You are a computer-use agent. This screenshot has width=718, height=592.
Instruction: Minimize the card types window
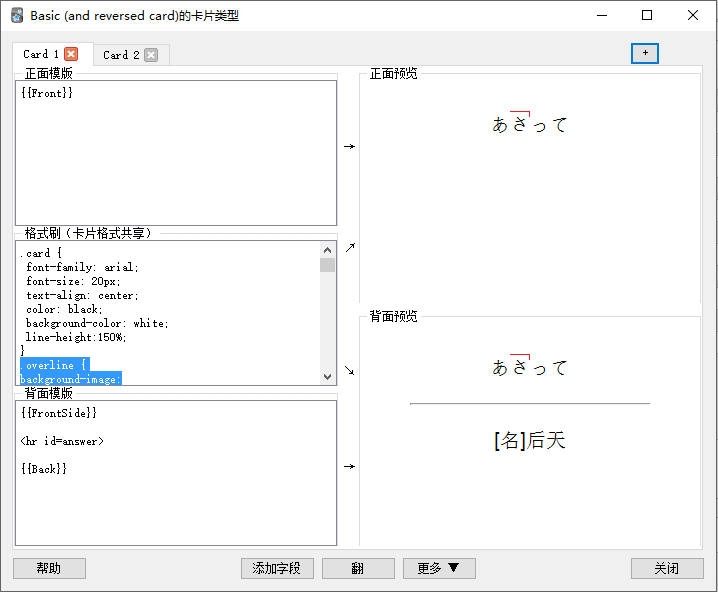coord(602,16)
